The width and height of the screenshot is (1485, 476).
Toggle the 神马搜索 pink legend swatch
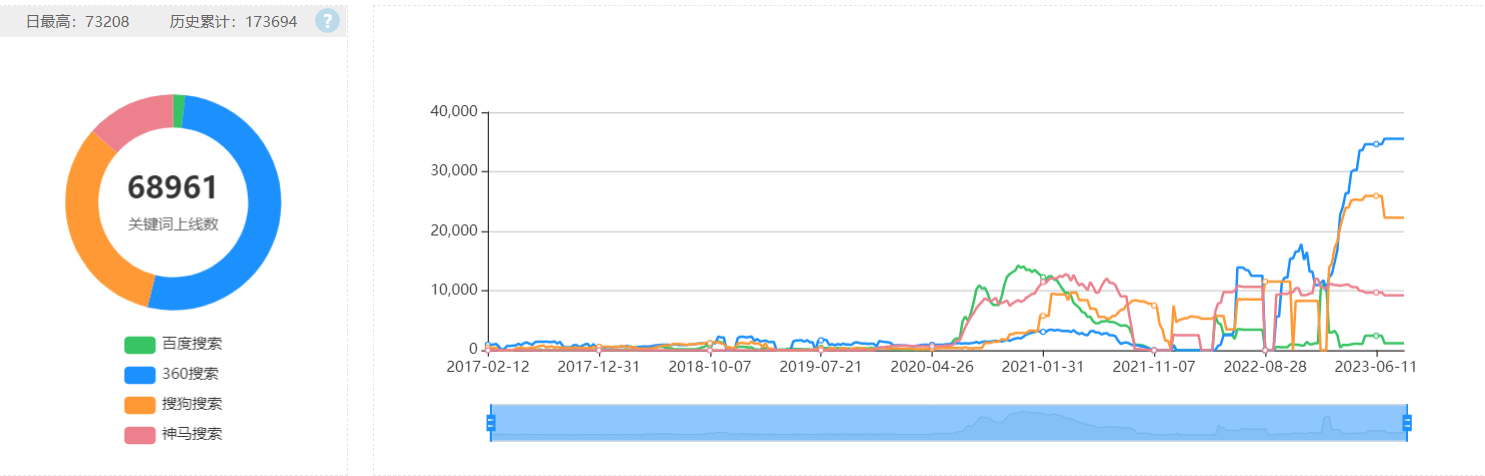(140, 434)
